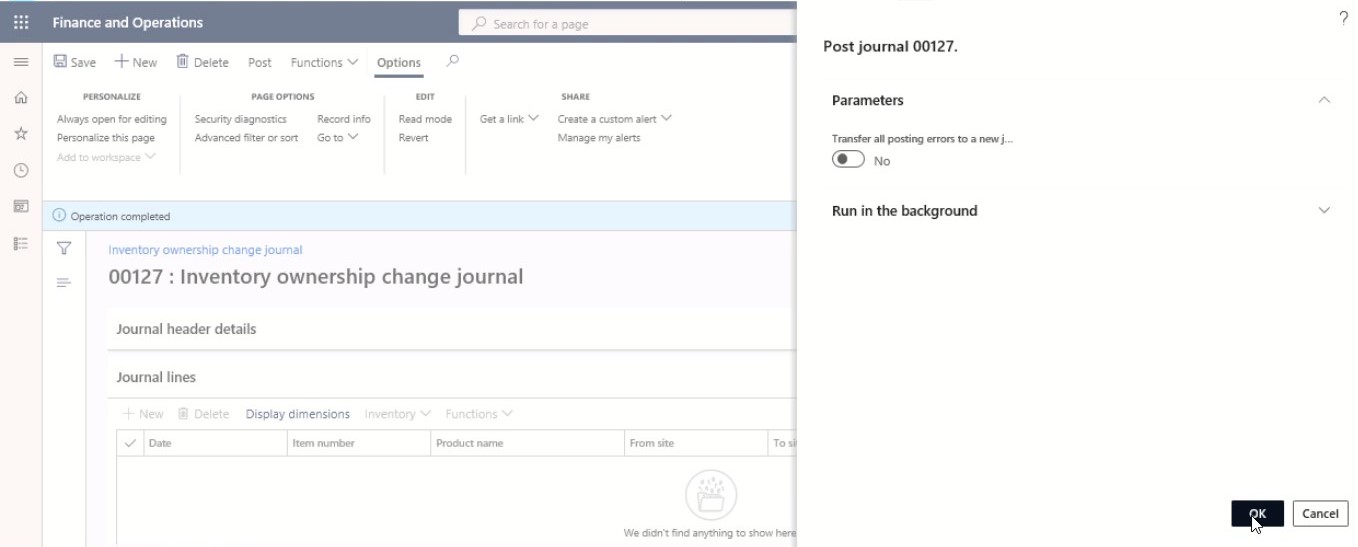Sort by Product name column header
The width and height of the screenshot is (1358, 547).
(x=528, y=443)
